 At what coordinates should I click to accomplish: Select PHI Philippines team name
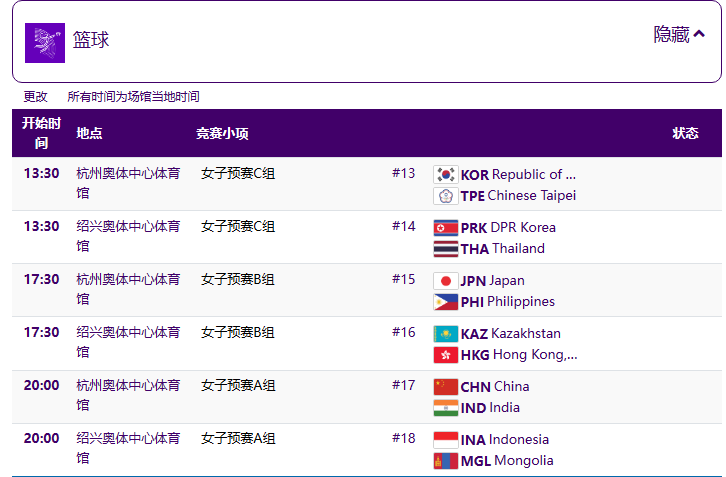[507, 302]
